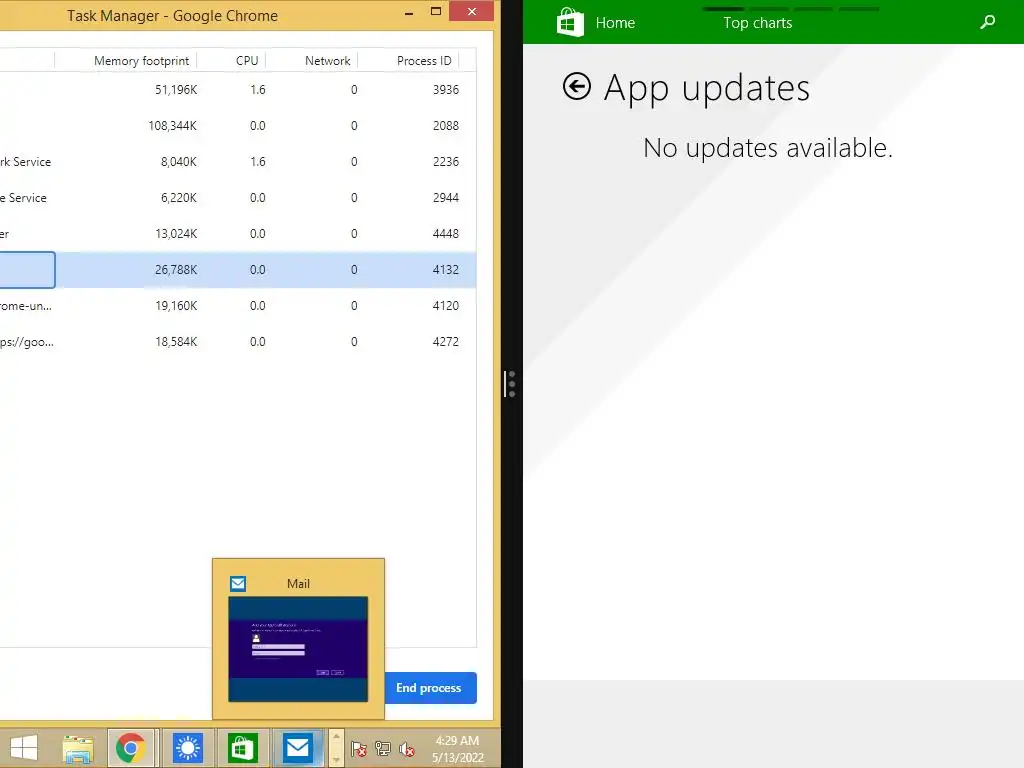Click the Mail taskbar icon
Viewport: 1024px width, 768px height.
point(297,748)
